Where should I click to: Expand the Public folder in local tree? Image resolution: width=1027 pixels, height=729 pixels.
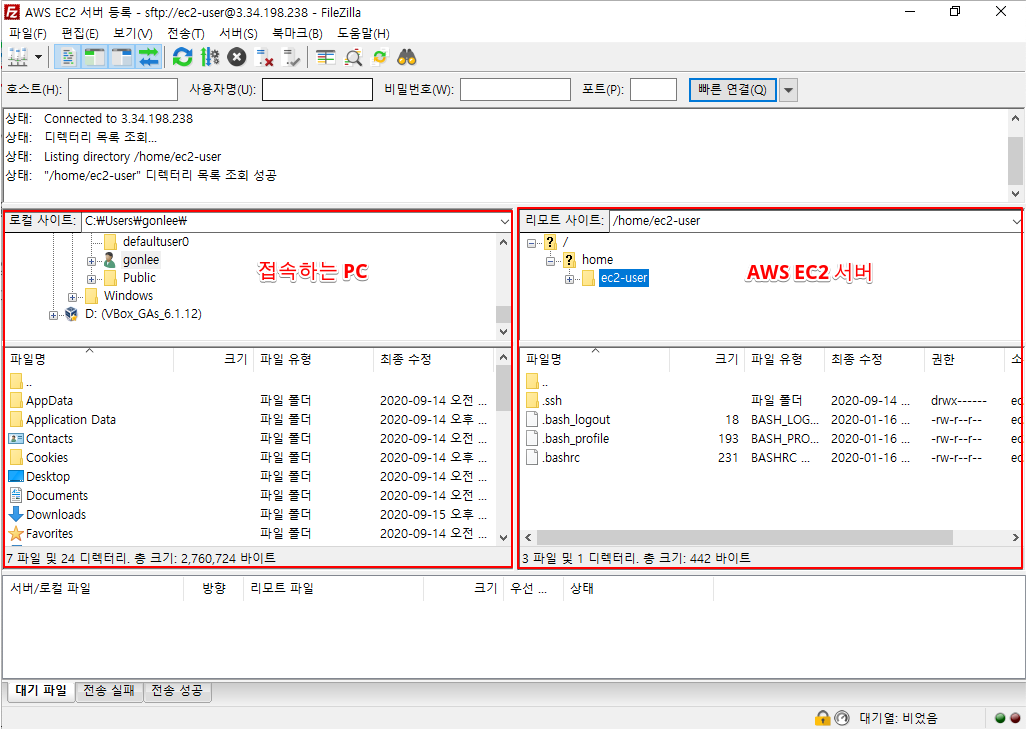click(91, 279)
